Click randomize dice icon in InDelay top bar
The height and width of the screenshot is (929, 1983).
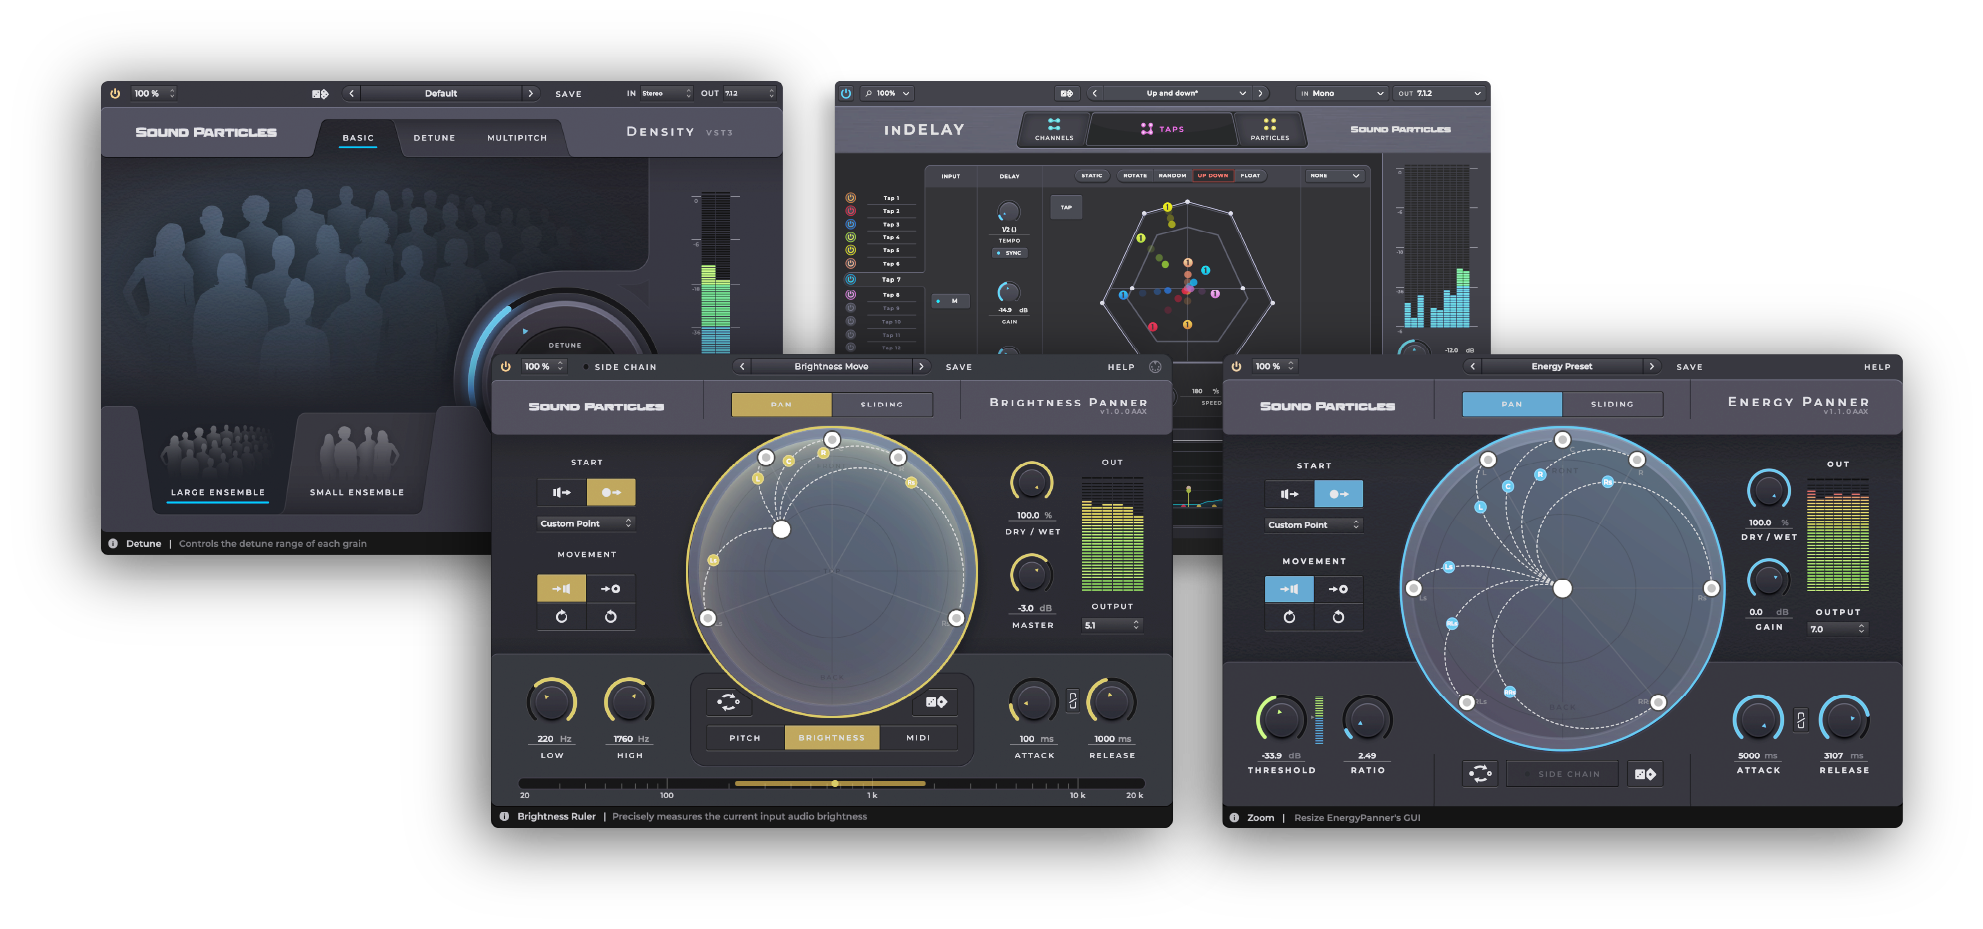pos(1067,93)
